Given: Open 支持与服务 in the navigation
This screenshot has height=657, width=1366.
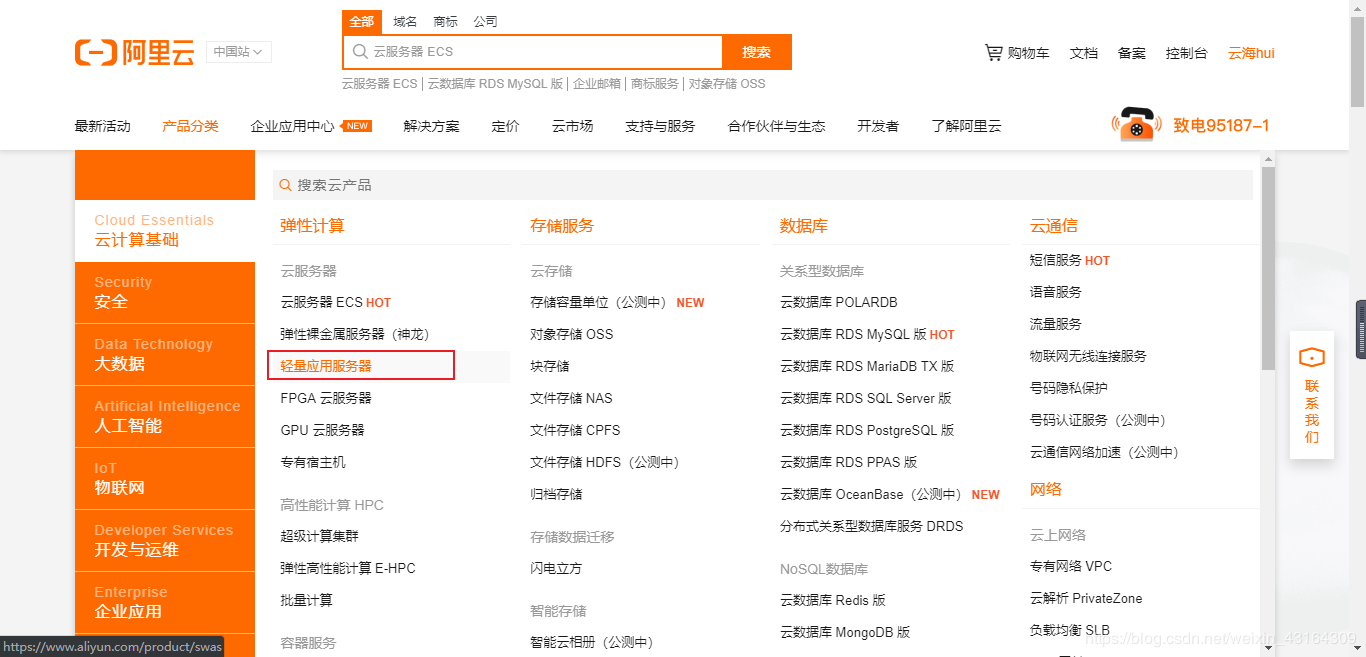Looking at the screenshot, I should click(x=660, y=126).
